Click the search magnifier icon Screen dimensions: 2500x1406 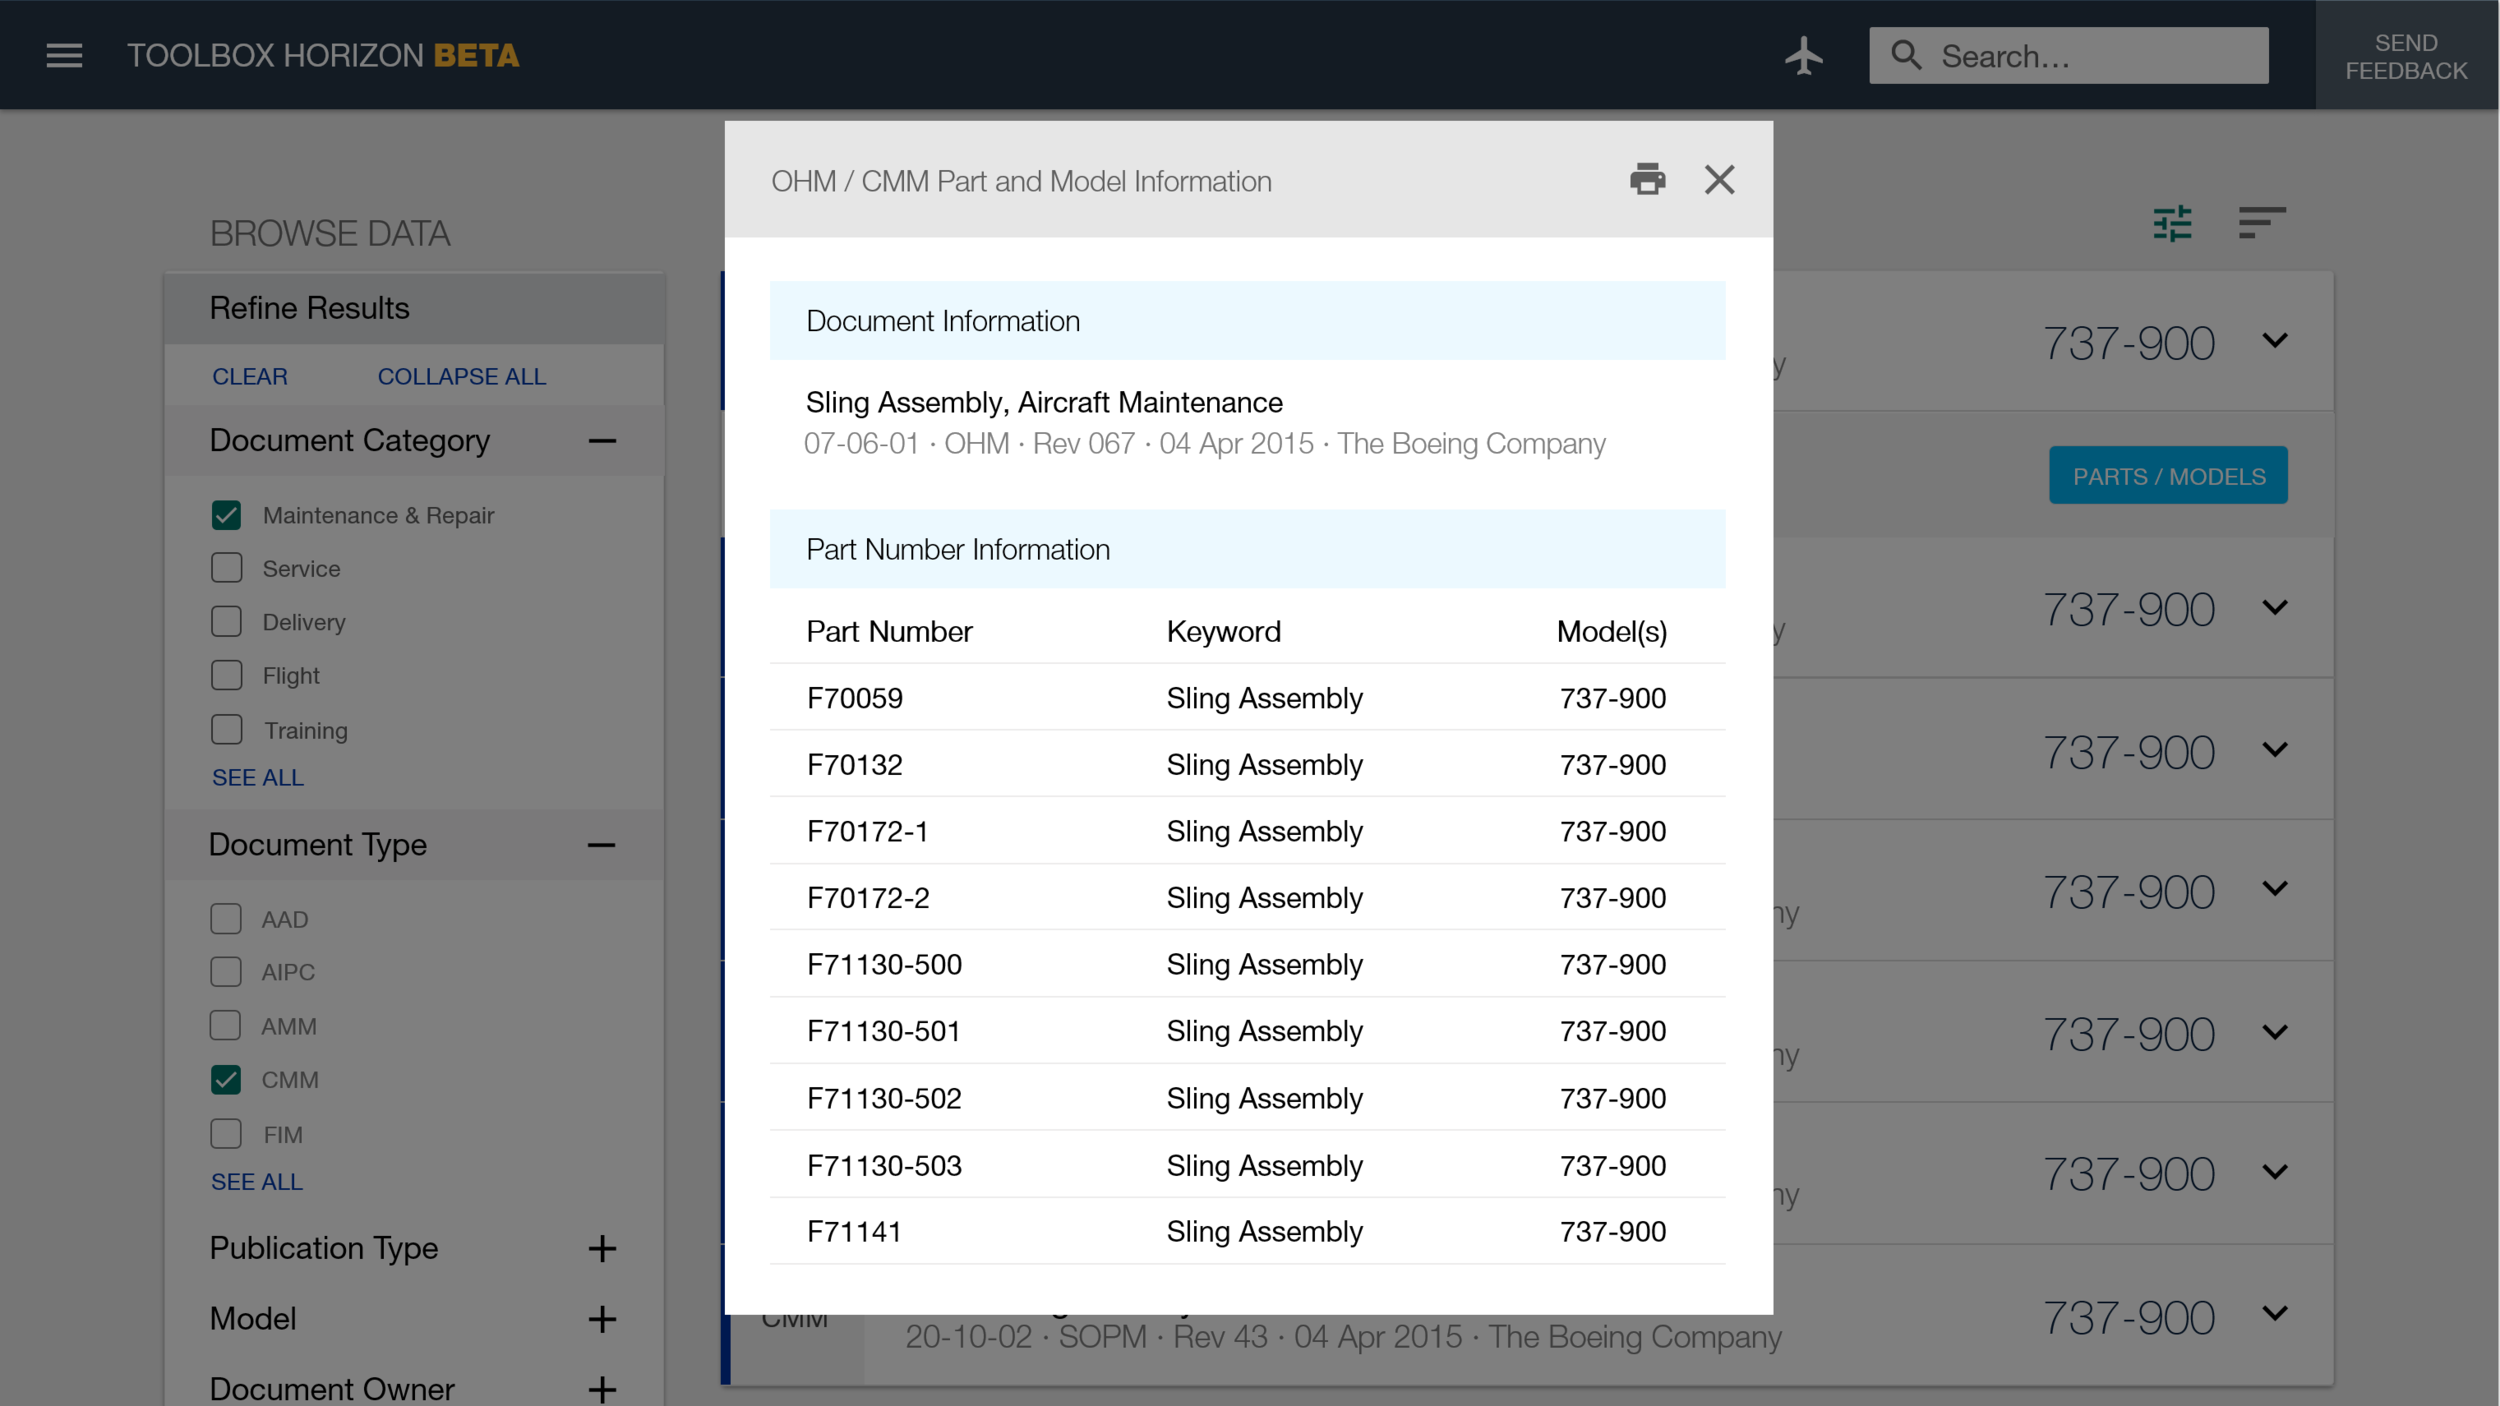point(1907,55)
